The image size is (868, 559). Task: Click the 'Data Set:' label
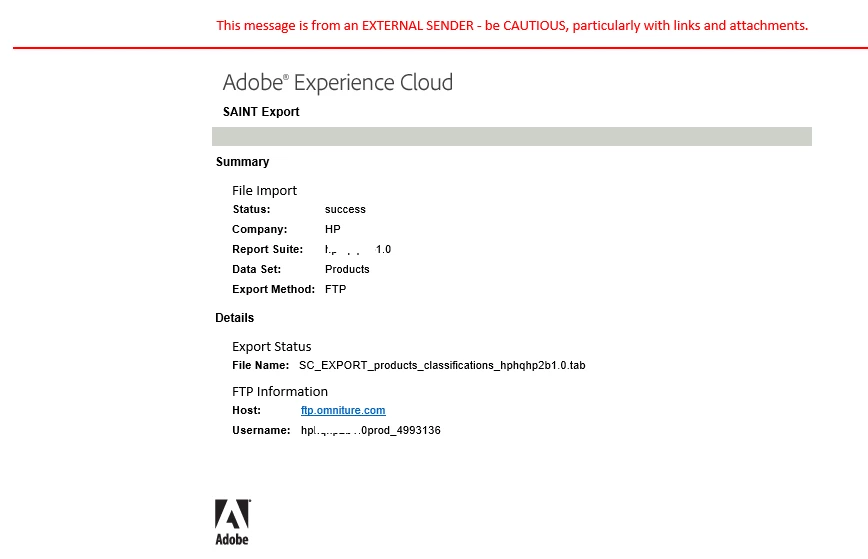(256, 269)
